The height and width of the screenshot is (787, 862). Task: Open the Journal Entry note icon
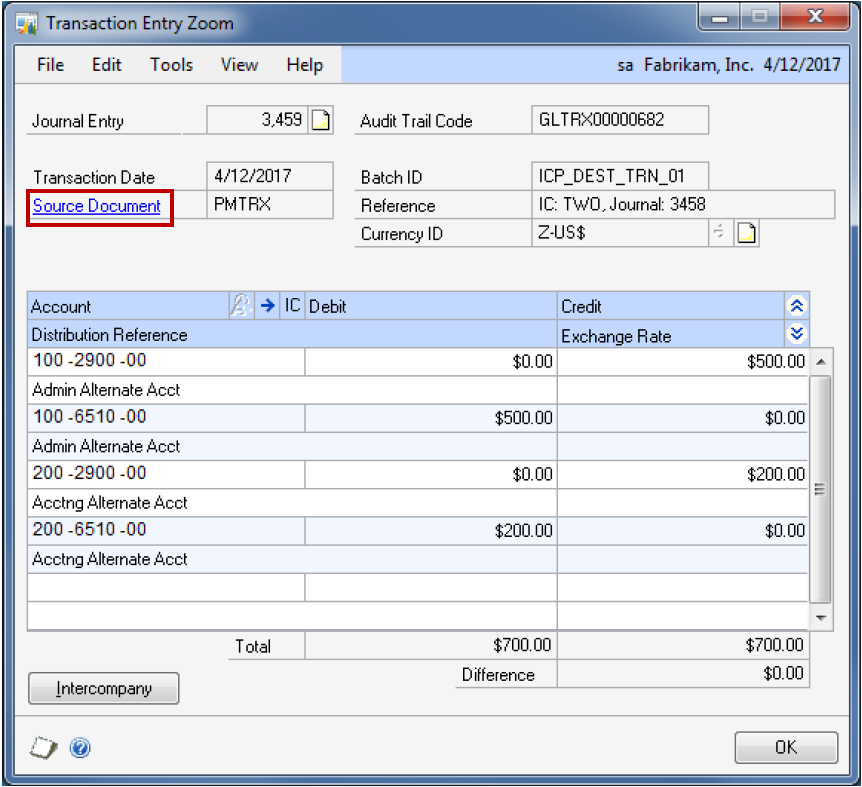coord(320,121)
